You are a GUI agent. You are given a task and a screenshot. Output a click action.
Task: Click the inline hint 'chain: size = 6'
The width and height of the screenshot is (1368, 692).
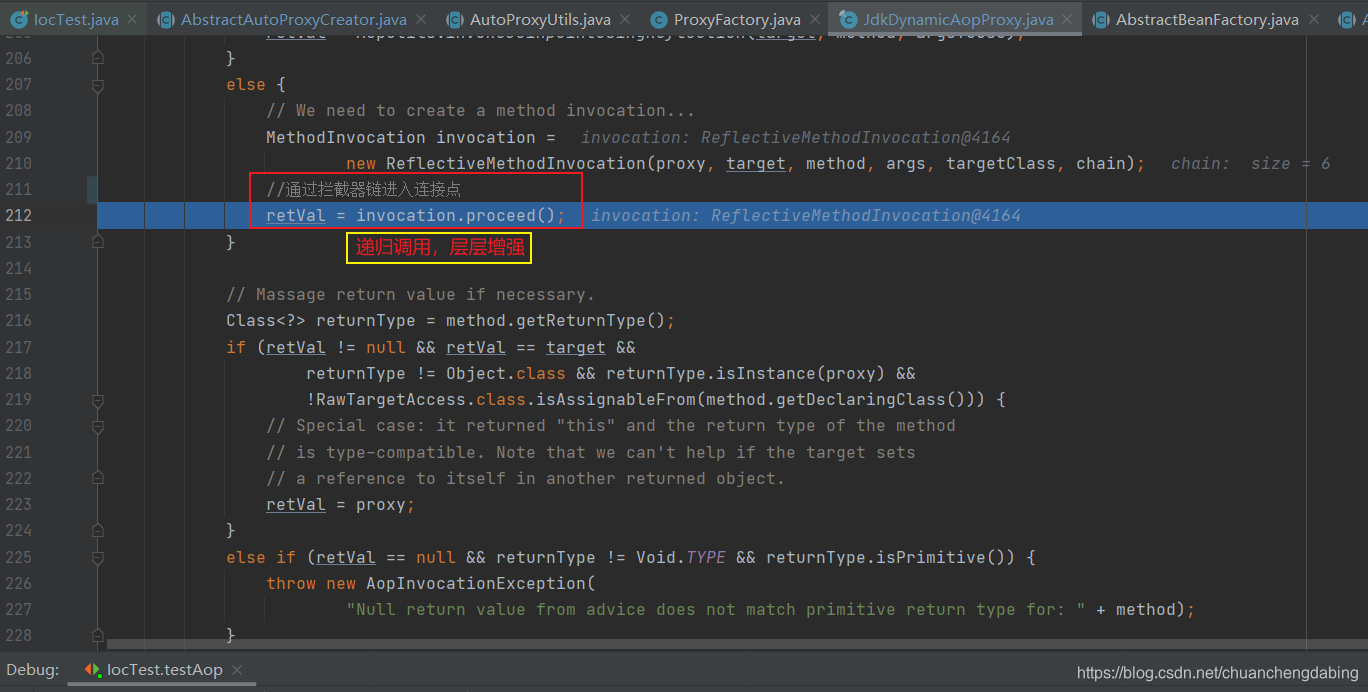click(1250, 163)
